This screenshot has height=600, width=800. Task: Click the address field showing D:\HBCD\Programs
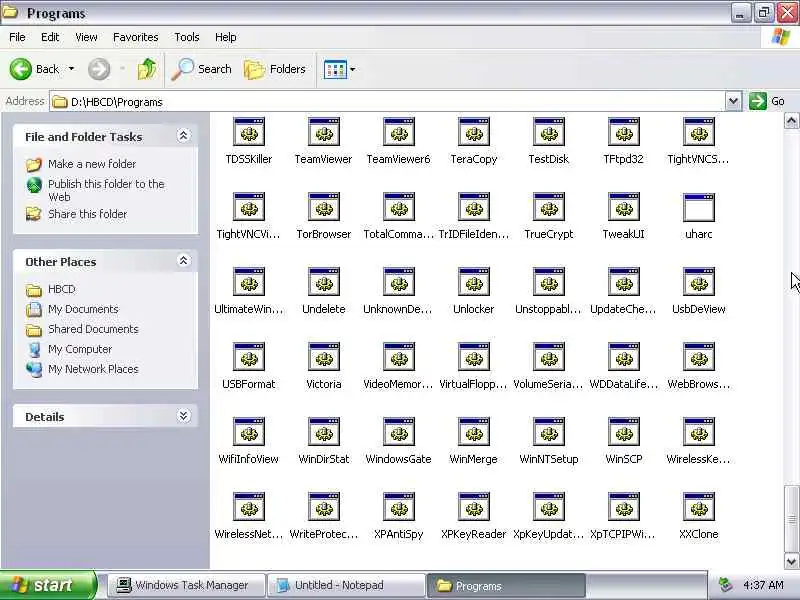tap(388, 102)
